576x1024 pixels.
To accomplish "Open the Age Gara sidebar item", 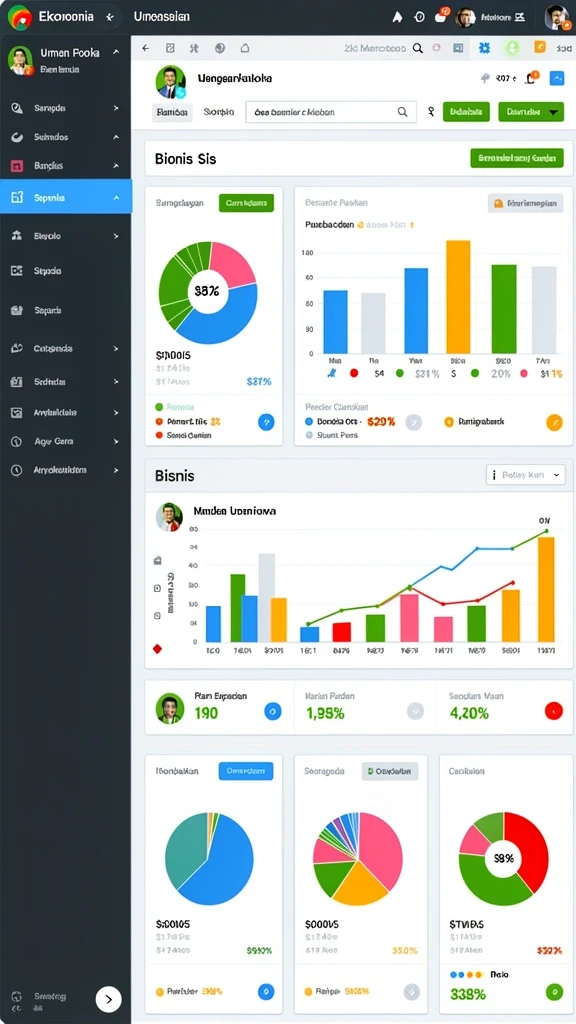I will tap(66, 441).
